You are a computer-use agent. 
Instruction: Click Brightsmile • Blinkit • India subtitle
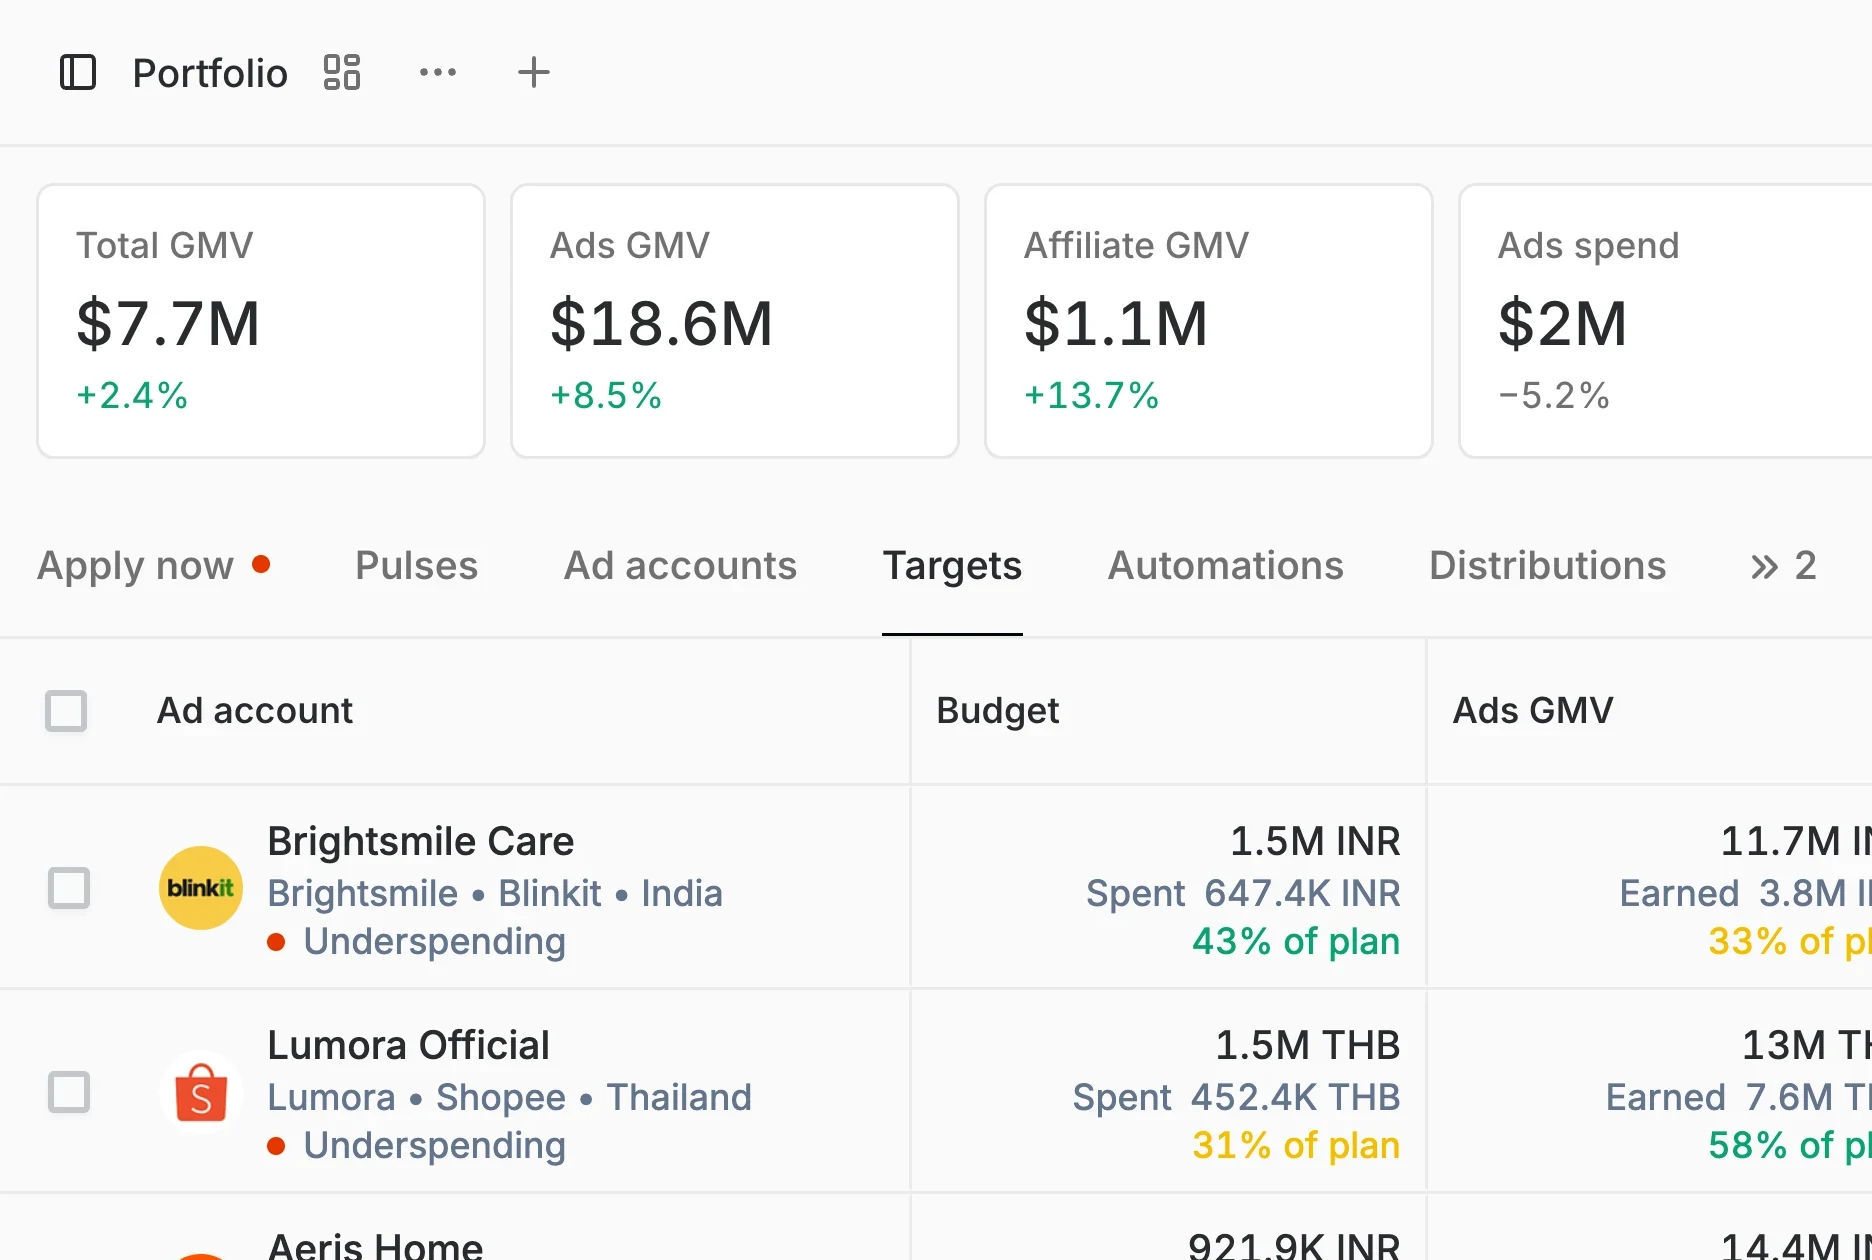pyautogui.click(x=495, y=893)
